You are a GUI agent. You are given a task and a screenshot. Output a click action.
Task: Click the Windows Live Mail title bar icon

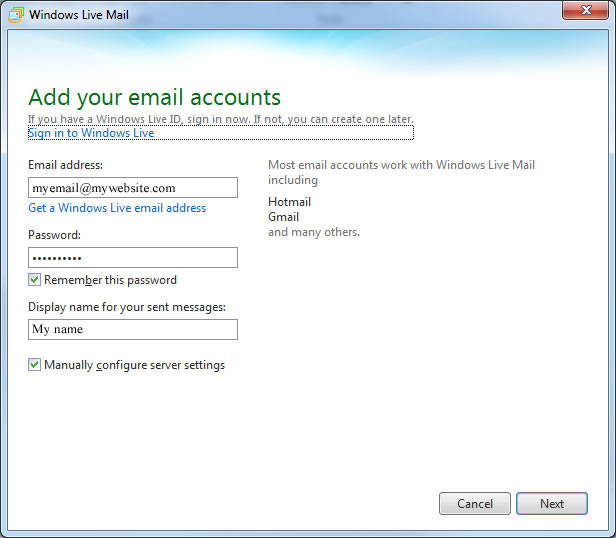click(x=15, y=16)
